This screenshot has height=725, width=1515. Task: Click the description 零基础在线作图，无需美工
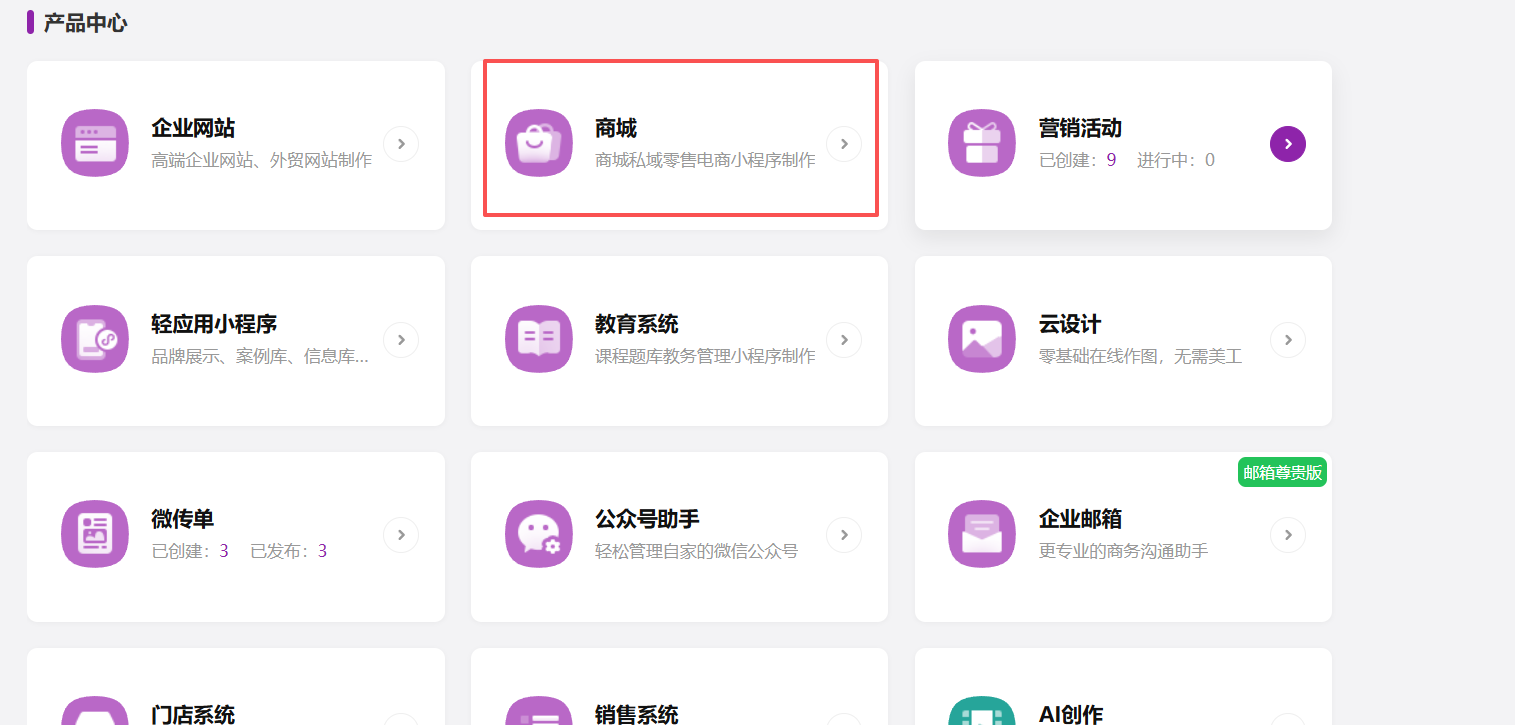pyautogui.click(x=1140, y=356)
